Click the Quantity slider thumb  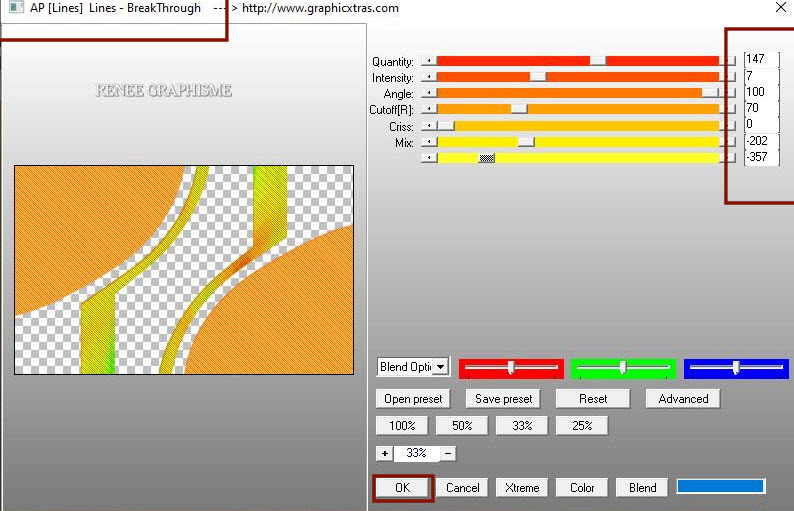coord(598,61)
